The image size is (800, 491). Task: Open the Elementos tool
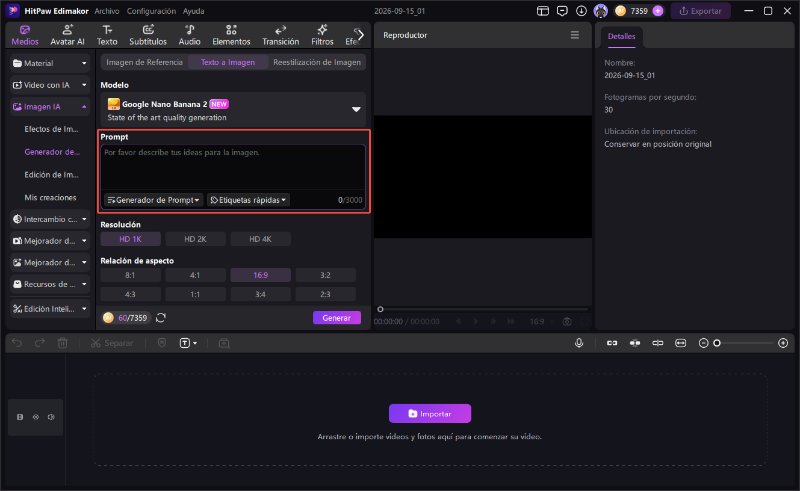231,35
